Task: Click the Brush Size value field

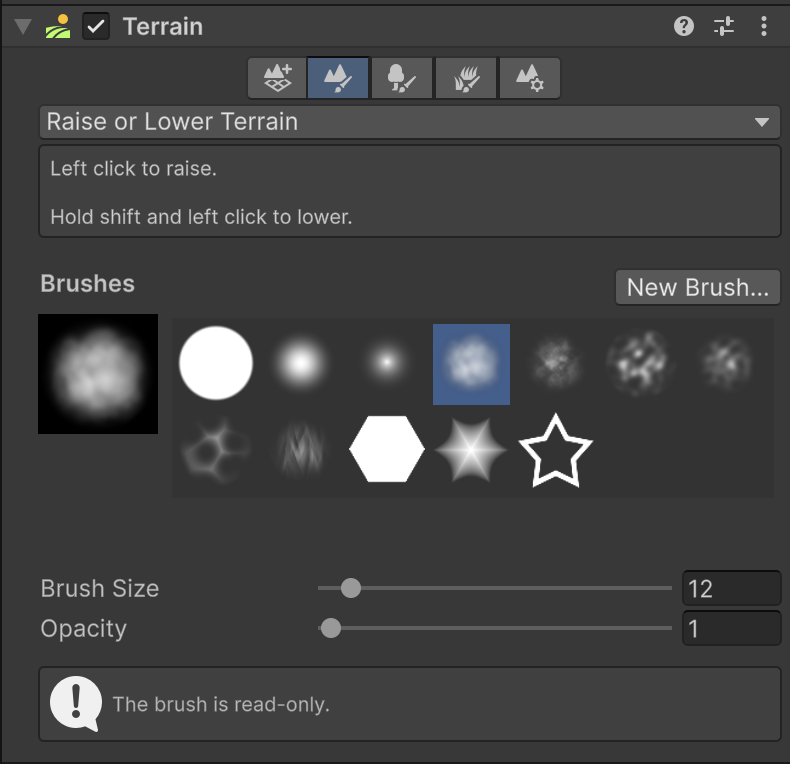Action: tap(730, 588)
